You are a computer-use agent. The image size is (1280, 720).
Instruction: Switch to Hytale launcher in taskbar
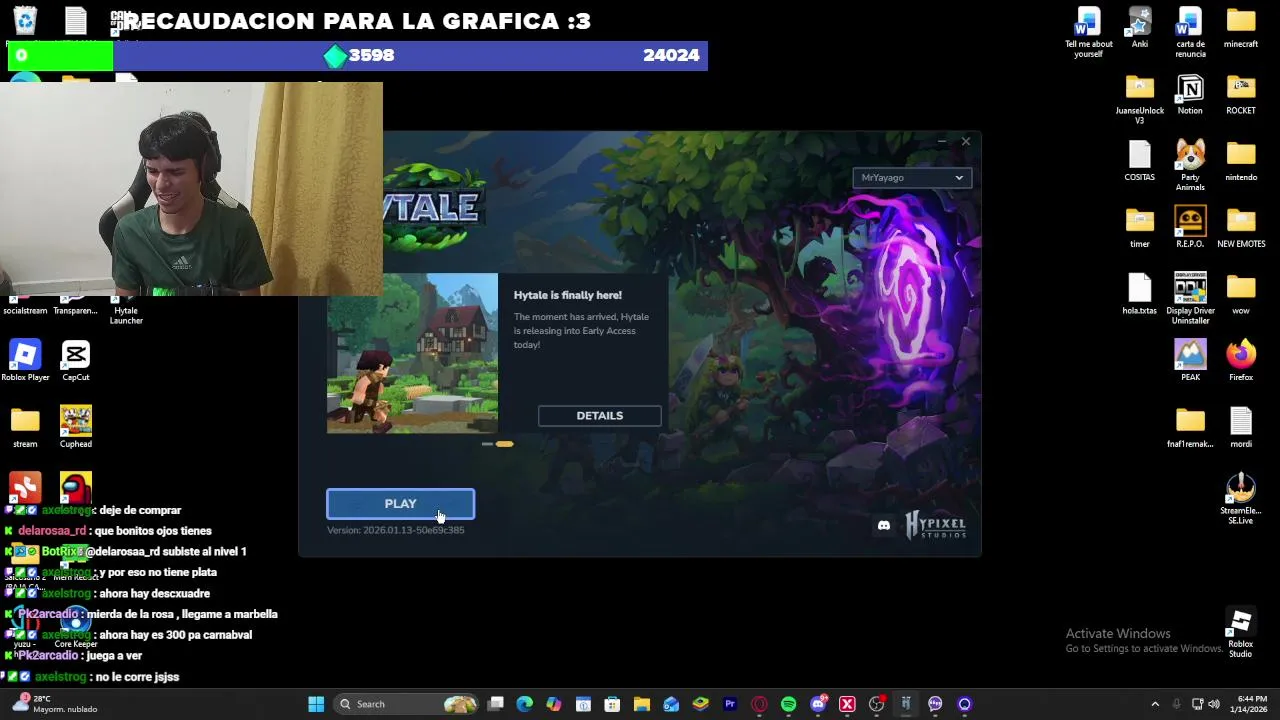tap(906, 704)
